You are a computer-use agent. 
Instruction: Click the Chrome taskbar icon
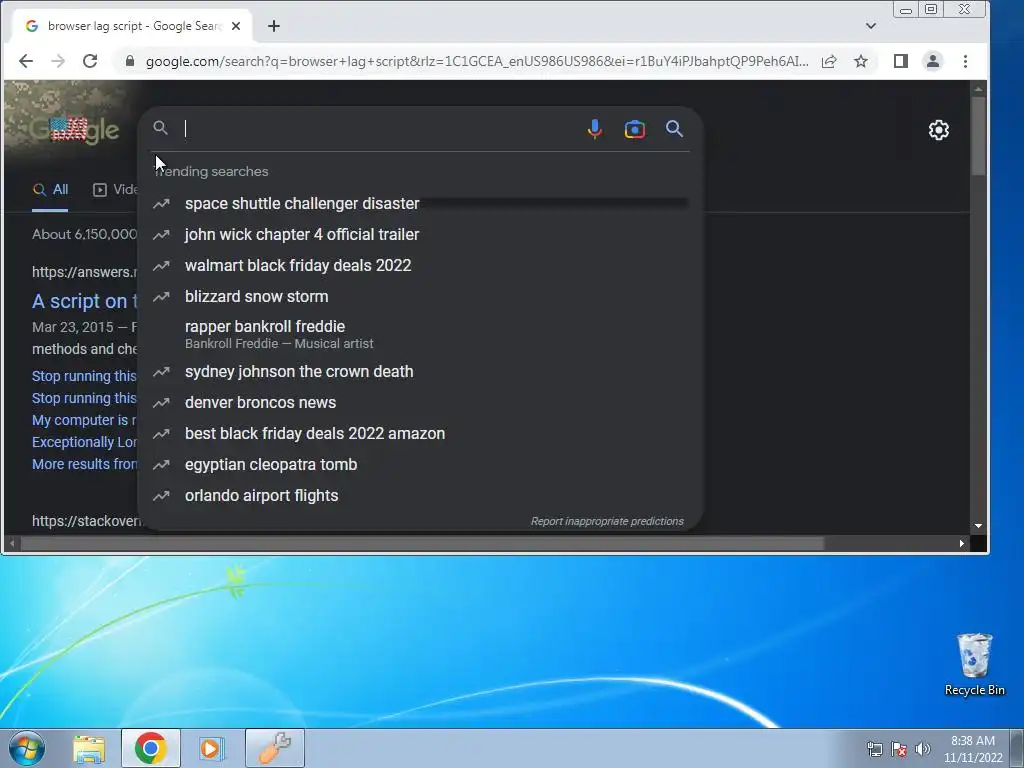(x=150, y=748)
